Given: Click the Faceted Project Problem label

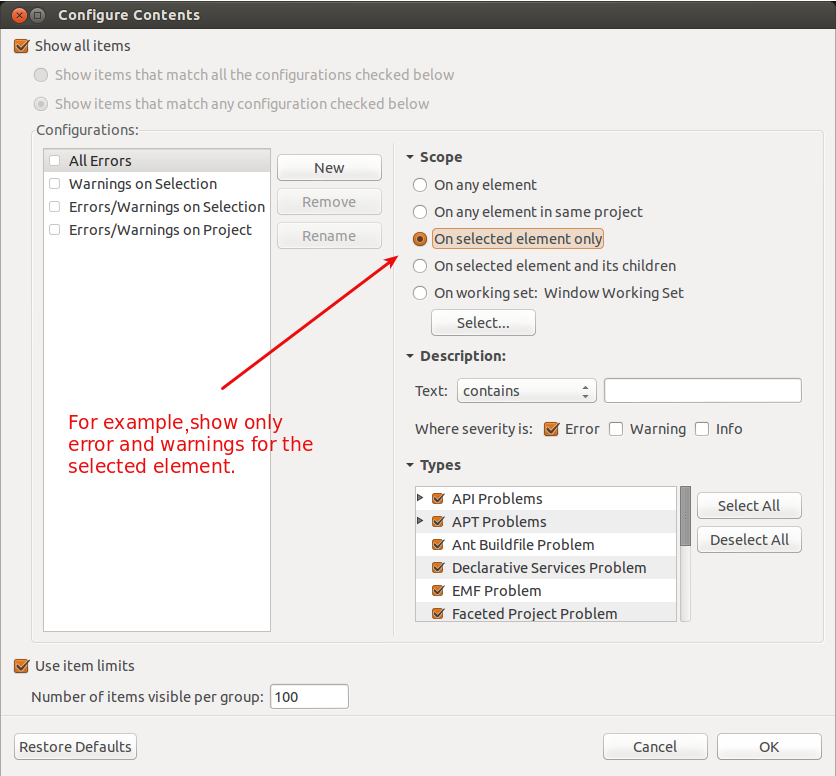Looking at the screenshot, I should tap(534, 613).
